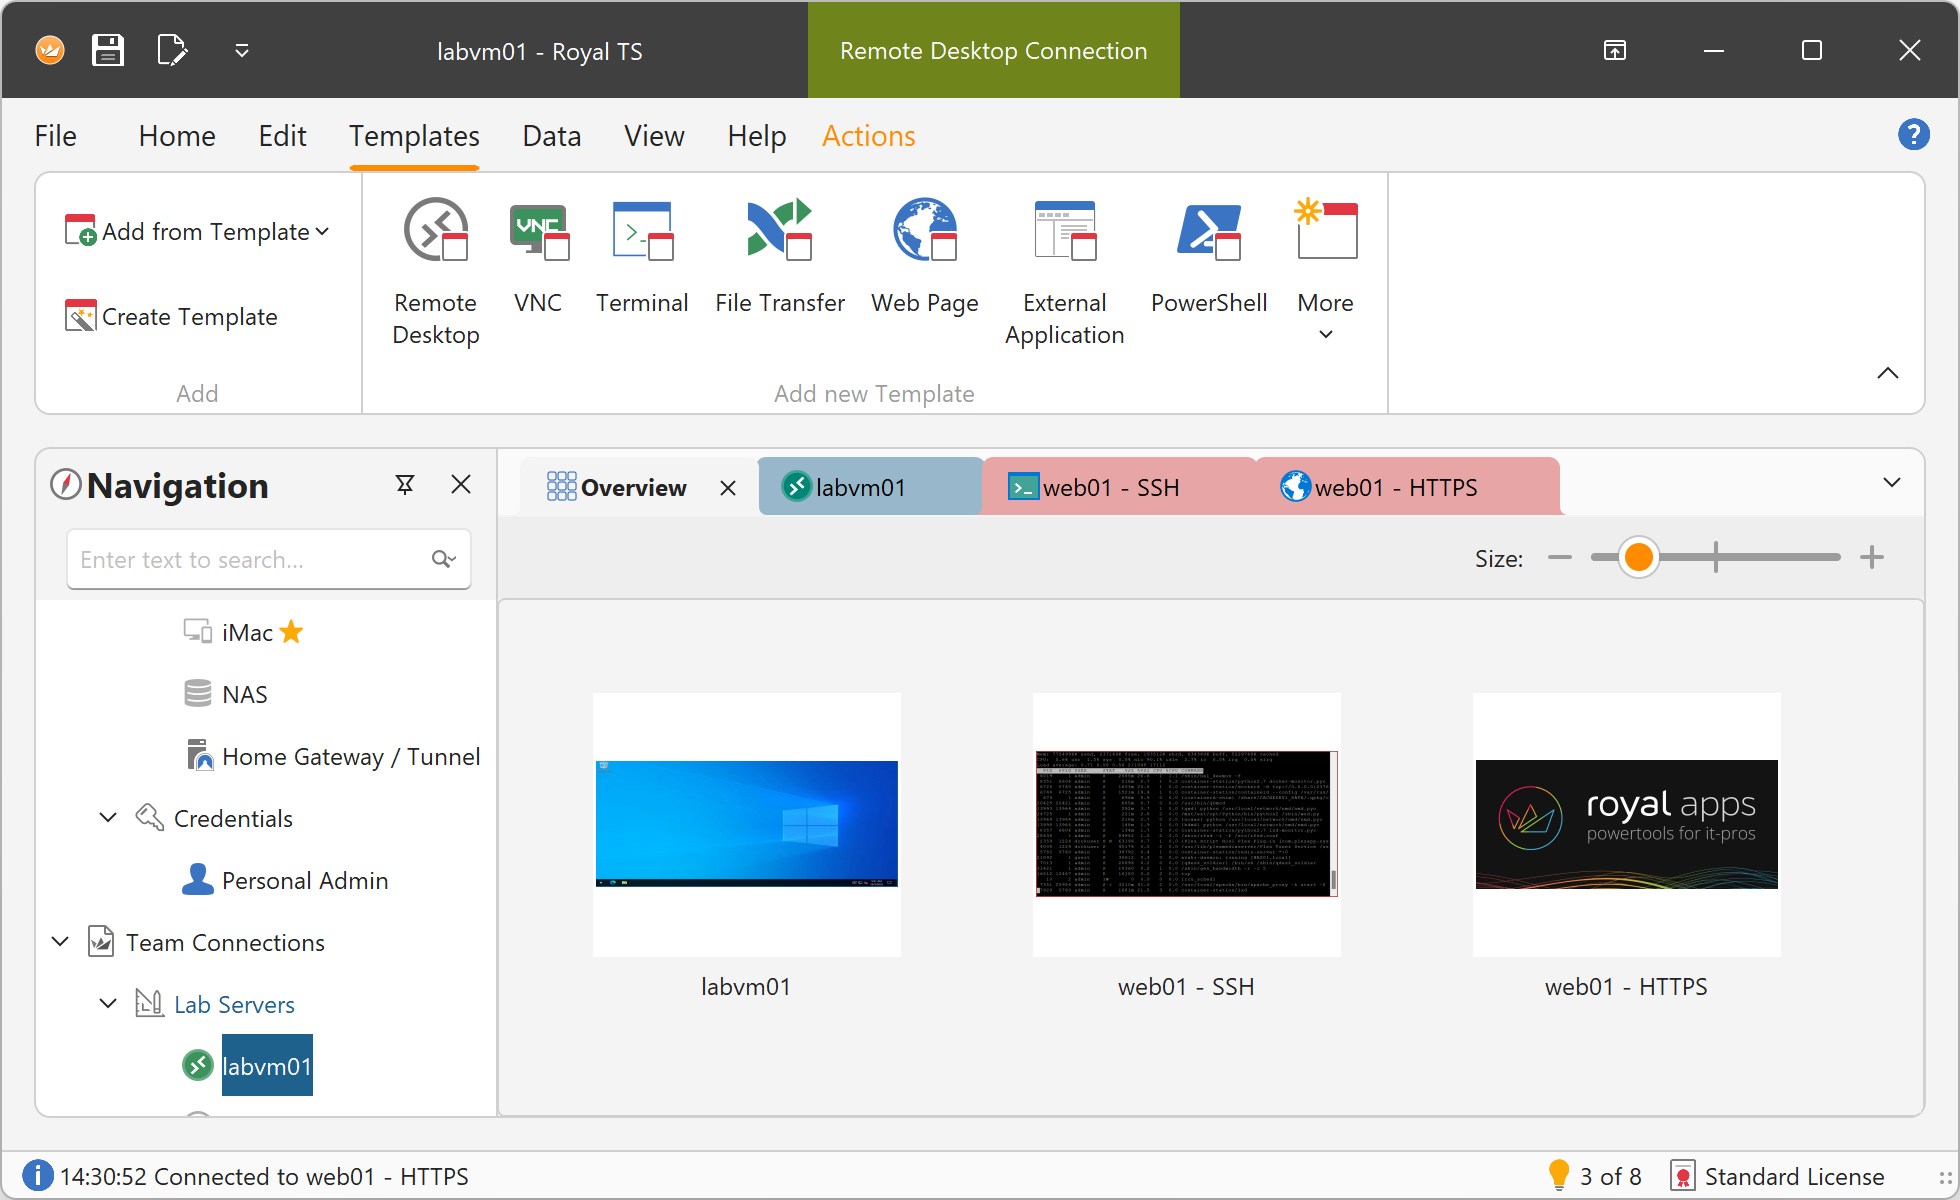Expand the More templates dropdown
The image size is (1960, 1200).
click(1326, 270)
